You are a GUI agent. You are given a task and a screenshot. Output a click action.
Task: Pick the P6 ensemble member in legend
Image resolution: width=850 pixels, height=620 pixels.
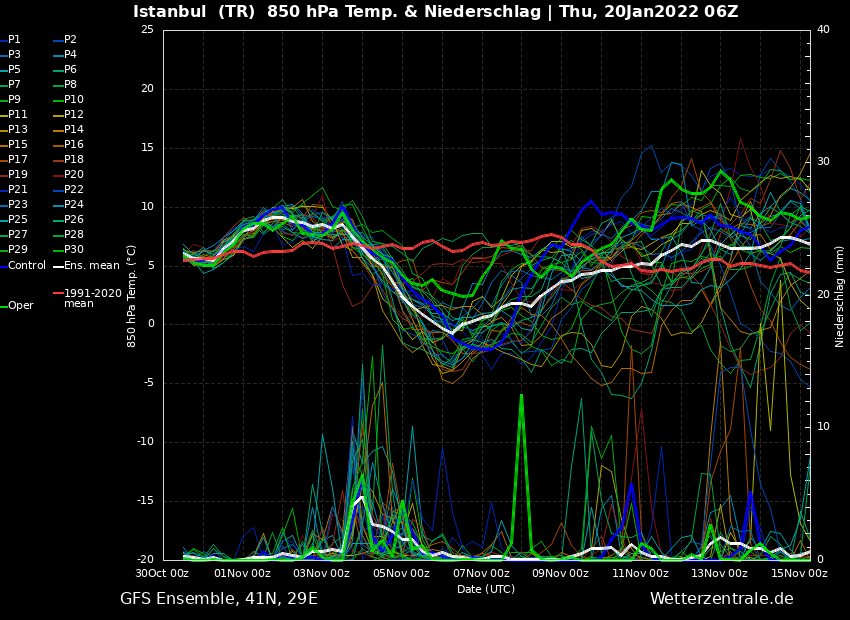[x=66, y=69]
